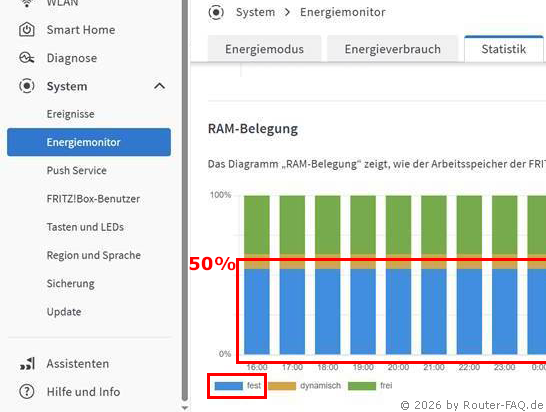Viewport: 546px width, 412px height.
Task: Click the Smart Home power icon
Action: [x=27, y=30]
